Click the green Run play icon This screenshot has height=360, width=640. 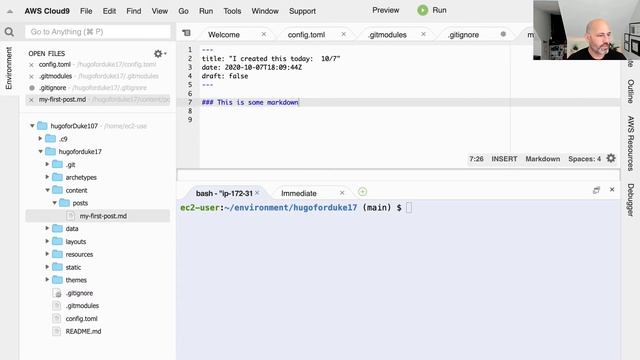[x=422, y=11]
